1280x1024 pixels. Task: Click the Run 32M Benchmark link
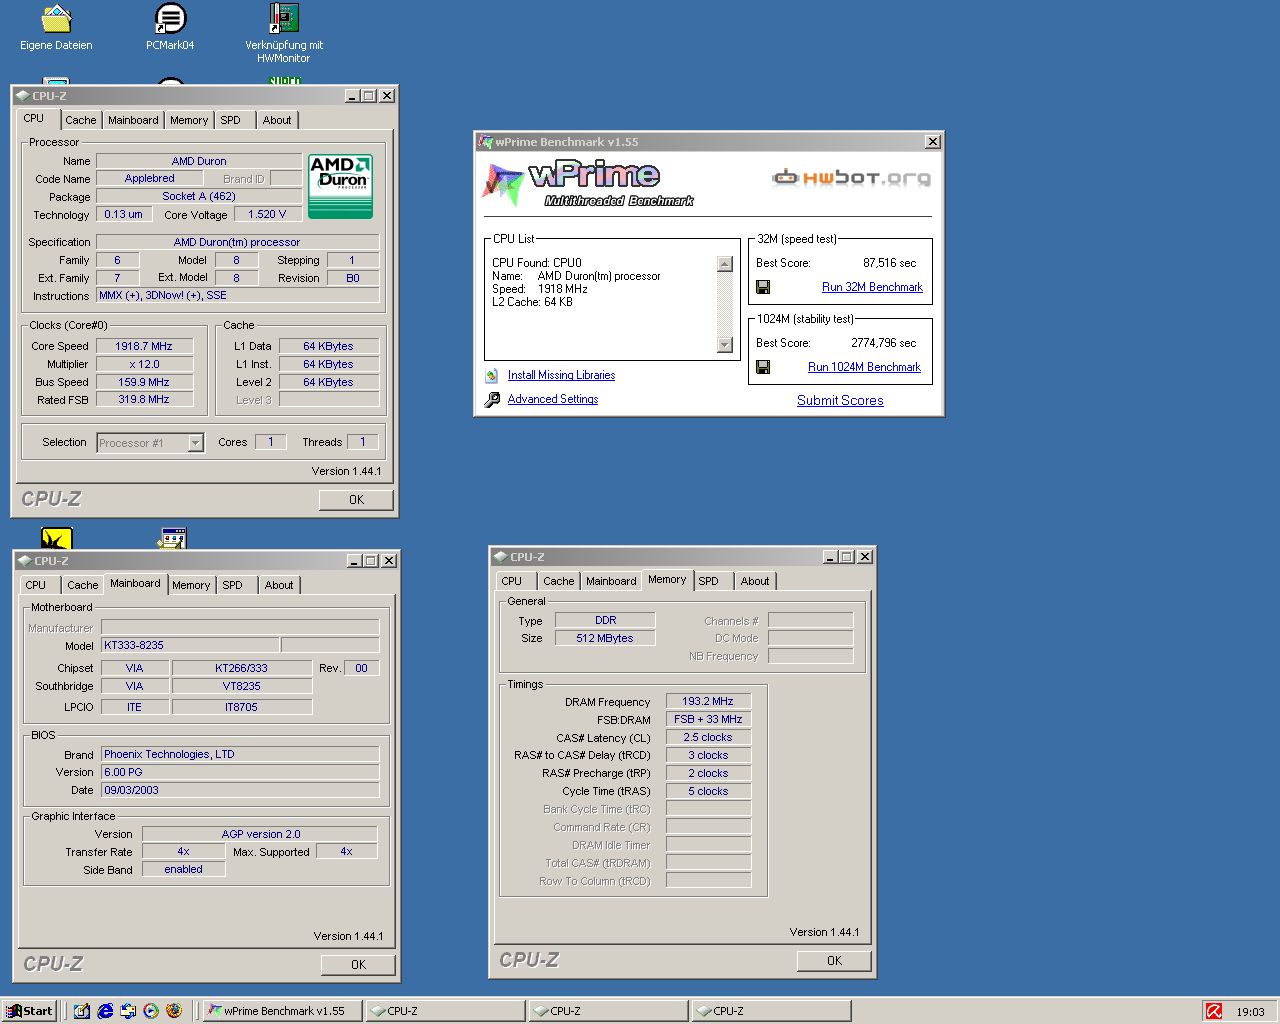click(872, 287)
